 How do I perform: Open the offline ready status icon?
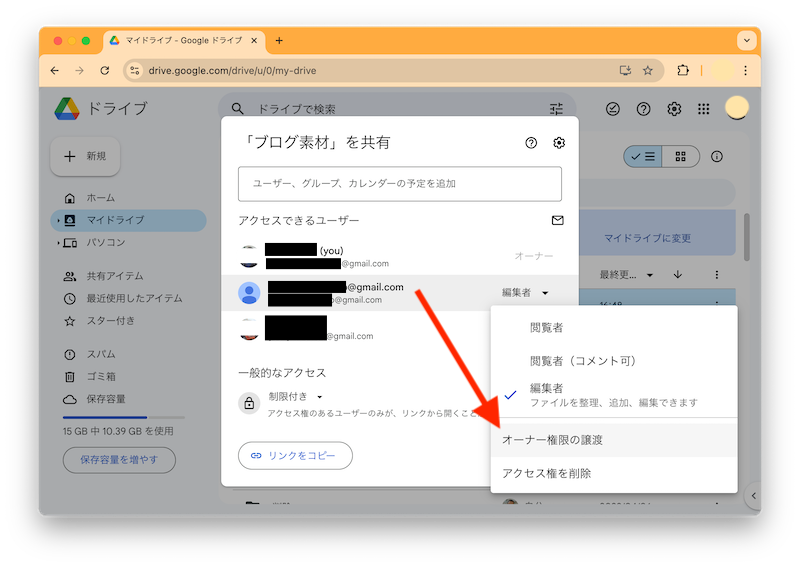point(613,108)
